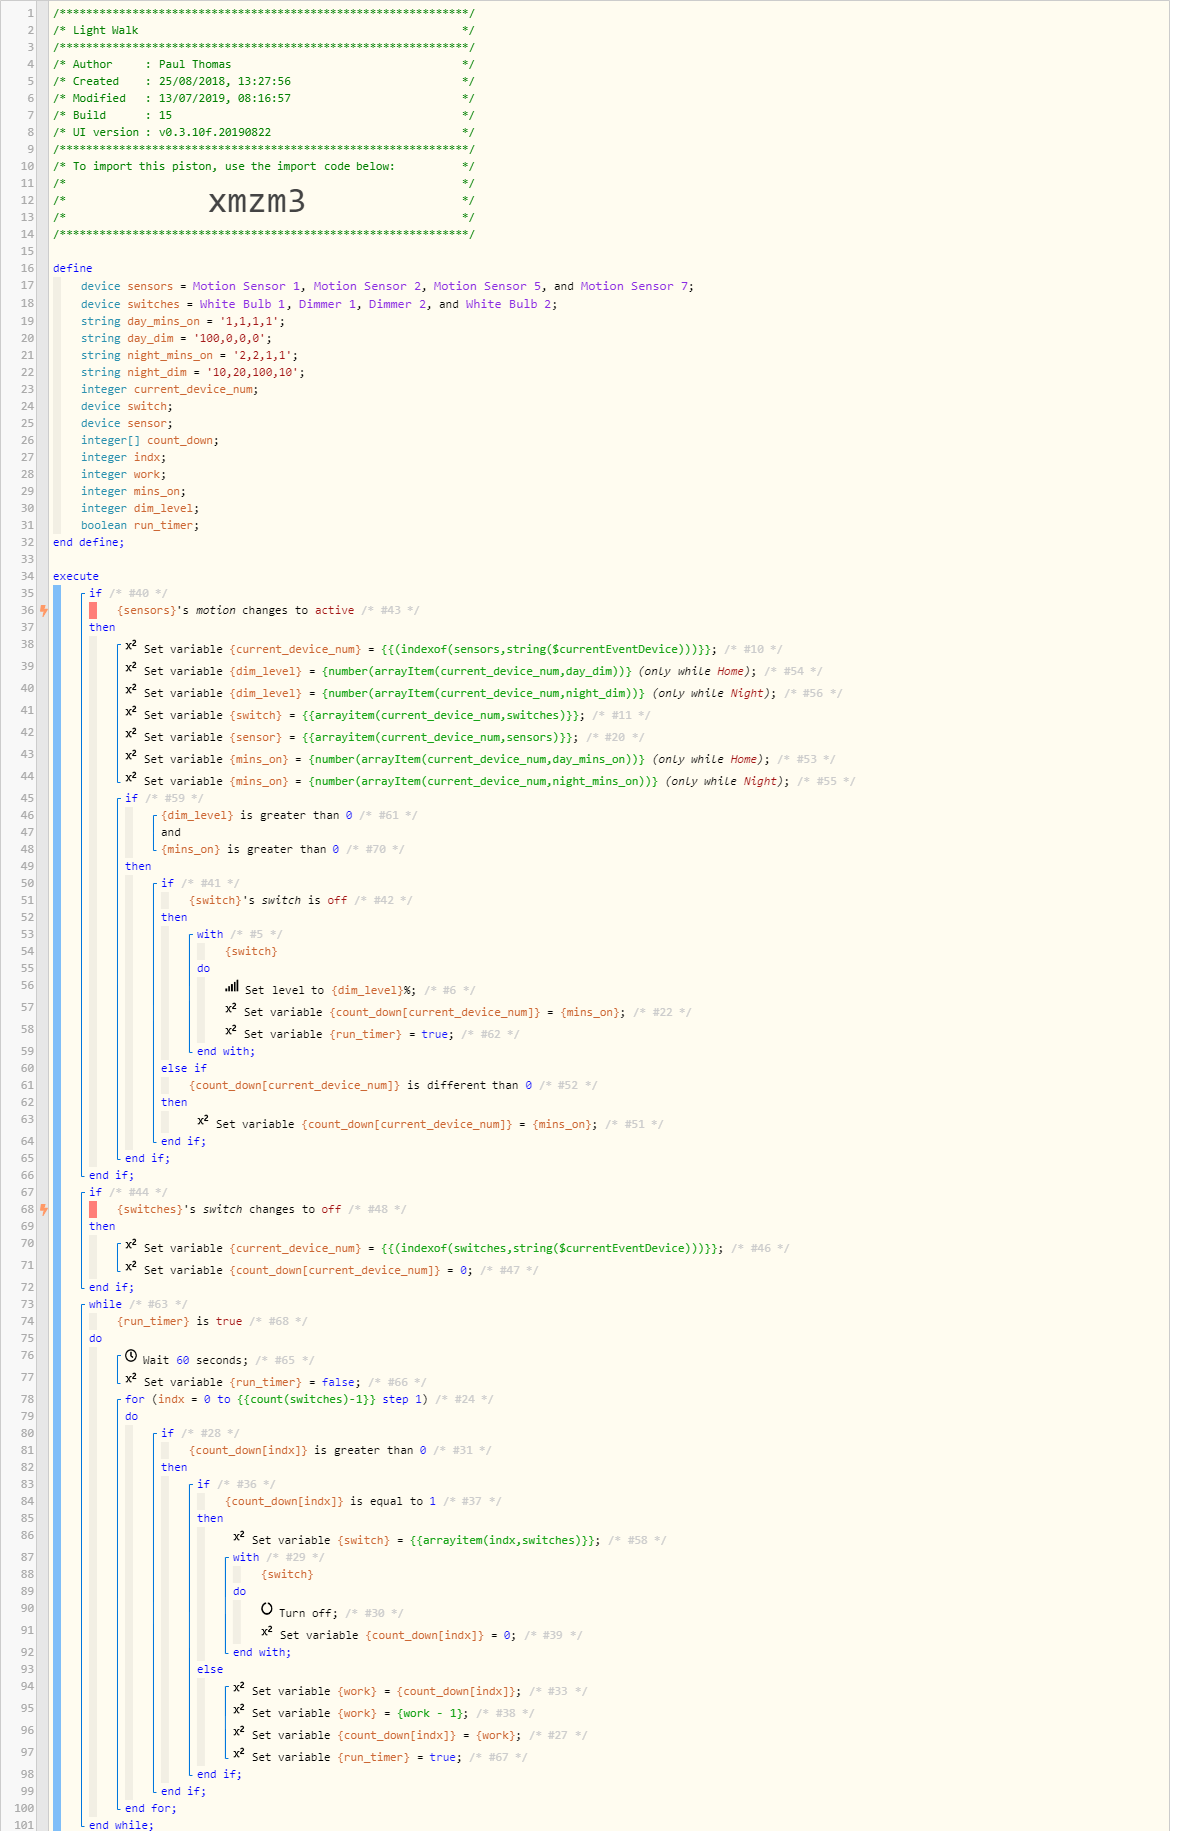Viewport: 1178px width, 1831px height.
Task: Click the lightning bolt beside the sensors motion condition
Action: click(43, 610)
